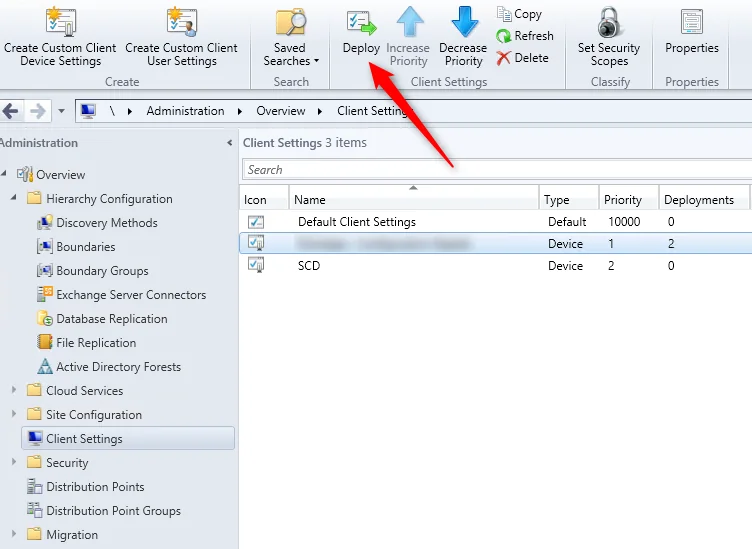Select the SCD client settings row

[x=496, y=266]
